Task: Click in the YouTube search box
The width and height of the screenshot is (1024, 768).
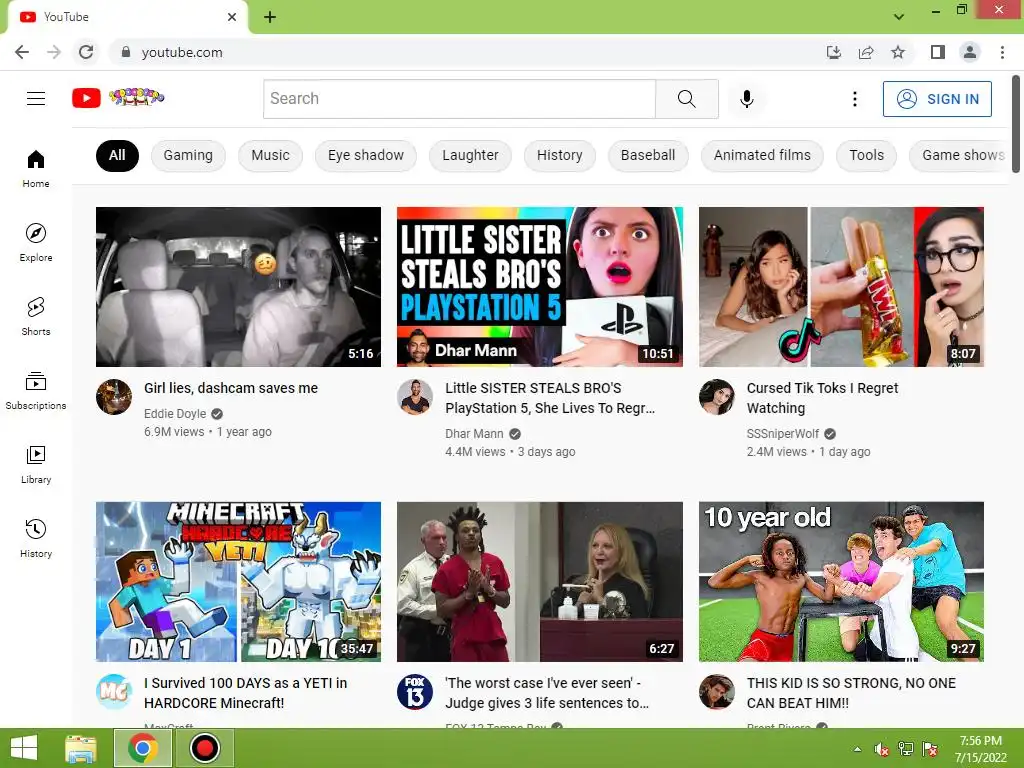Action: click(459, 99)
